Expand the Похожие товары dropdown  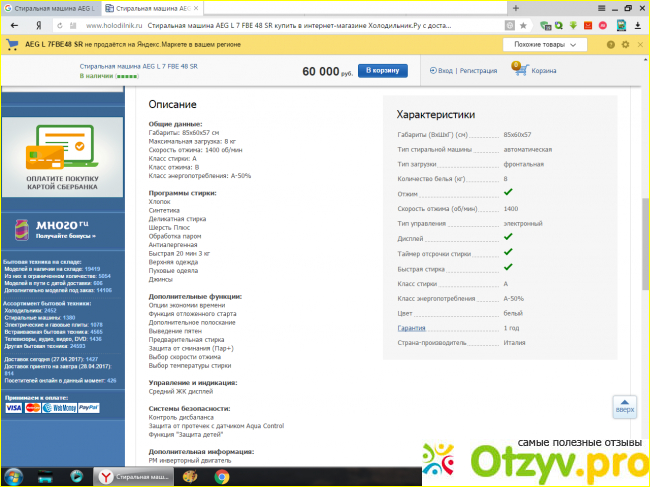coord(545,45)
